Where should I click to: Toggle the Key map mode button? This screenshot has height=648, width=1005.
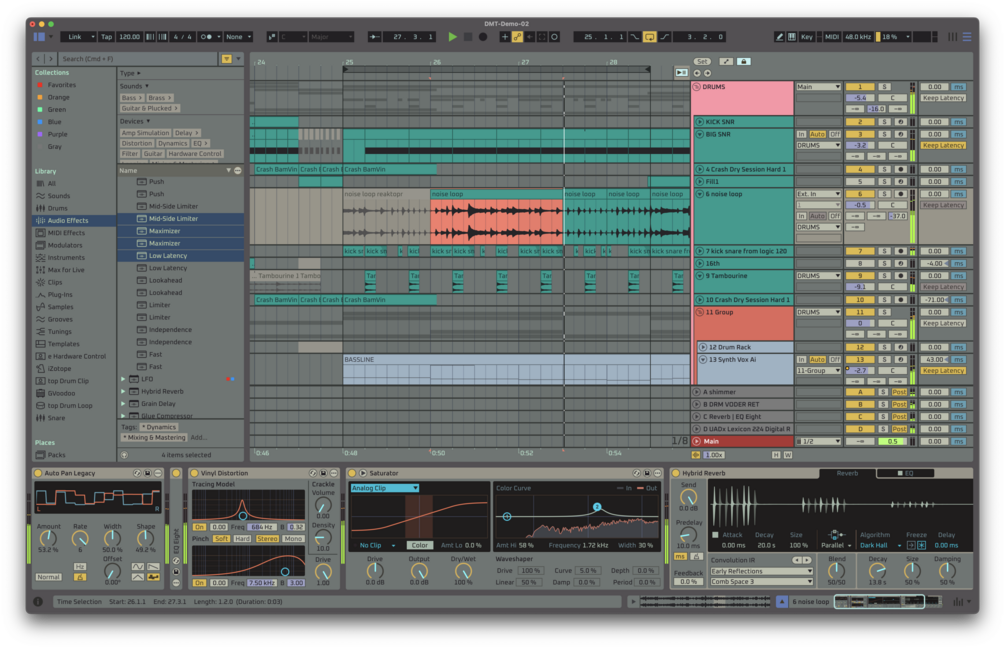(x=806, y=37)
